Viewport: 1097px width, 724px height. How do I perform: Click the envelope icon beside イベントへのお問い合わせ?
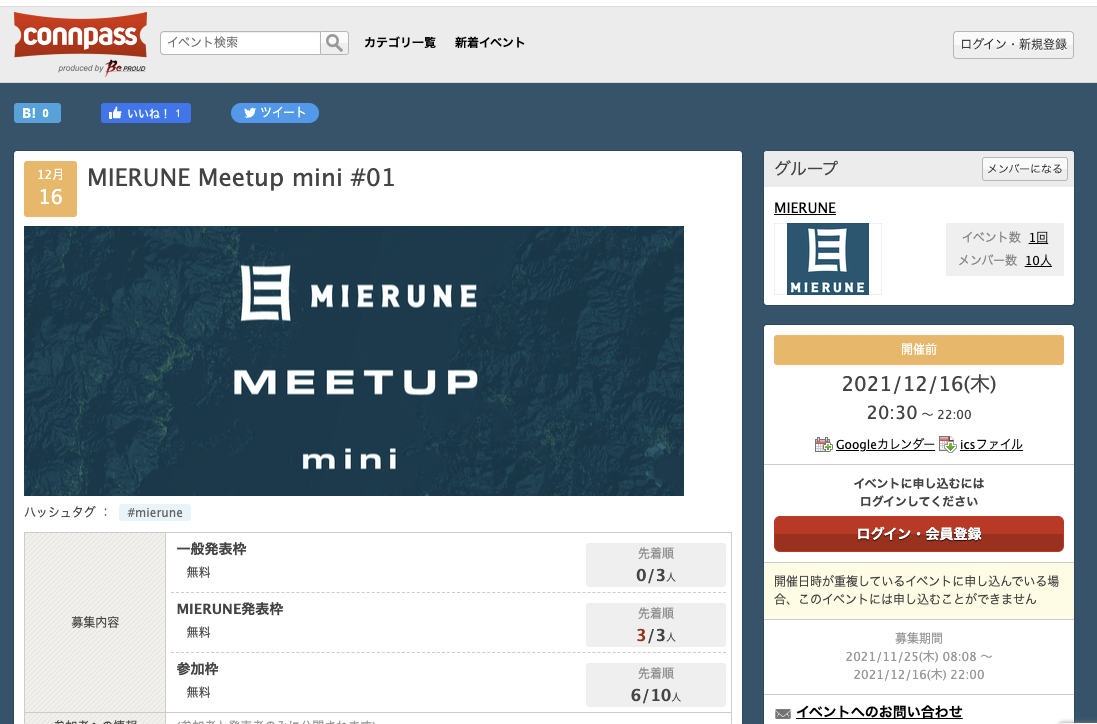tap(781, 712)
